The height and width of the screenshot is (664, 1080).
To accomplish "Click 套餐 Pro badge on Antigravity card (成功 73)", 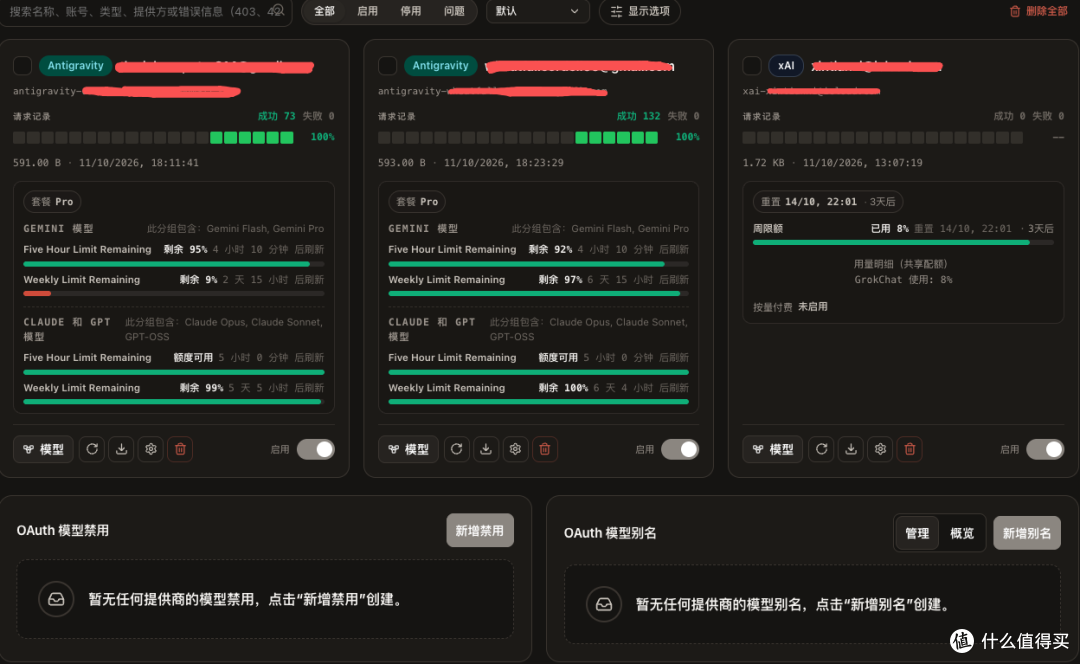I will pos(52,202).
